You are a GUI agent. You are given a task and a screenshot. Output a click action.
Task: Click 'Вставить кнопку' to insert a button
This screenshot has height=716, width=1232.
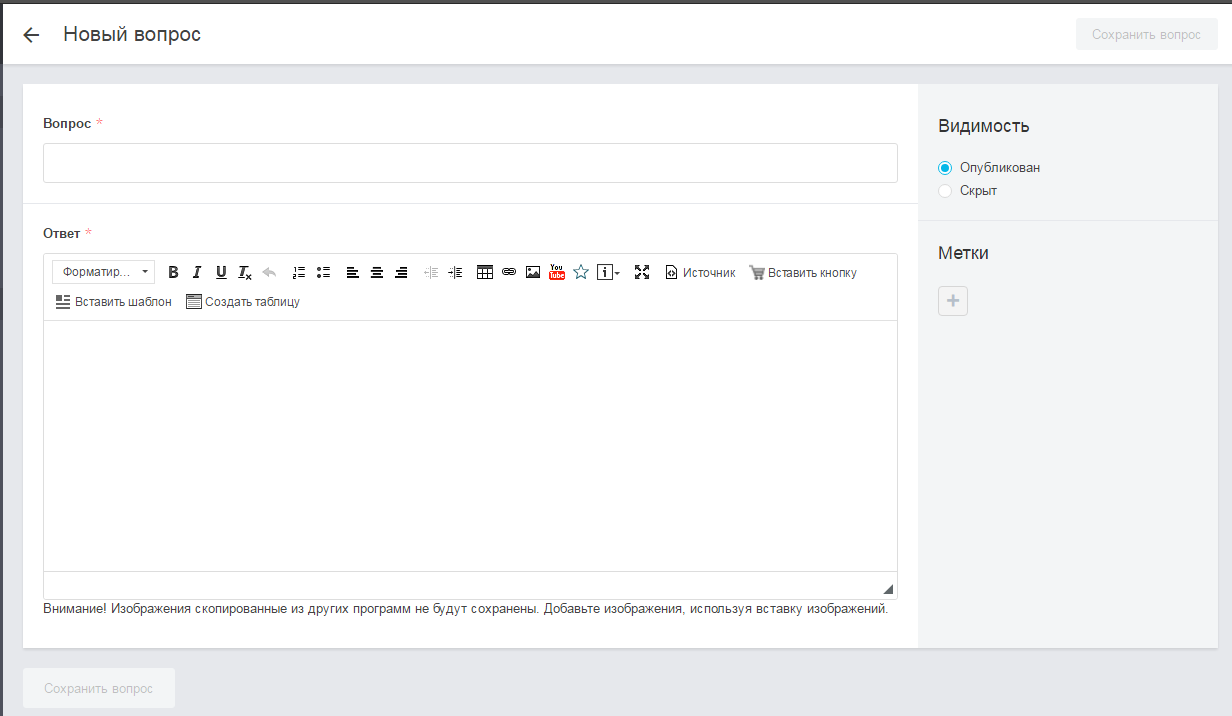[x=803, y=272]
